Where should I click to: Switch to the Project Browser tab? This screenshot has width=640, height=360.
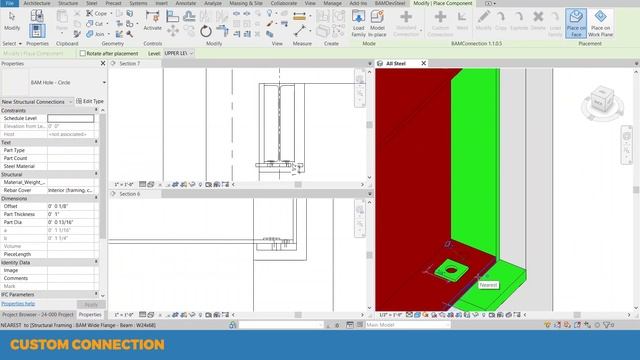(x=38, y=315)
